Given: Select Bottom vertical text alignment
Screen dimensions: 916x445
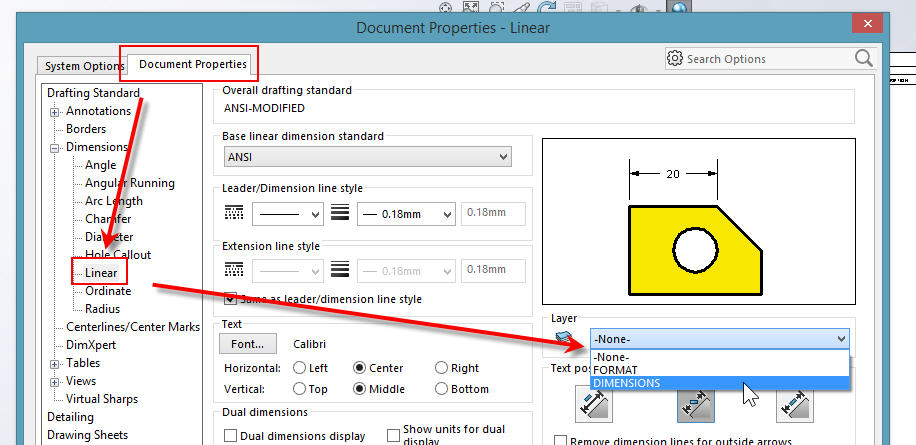Looking at the screenshot, I should 442,388.
